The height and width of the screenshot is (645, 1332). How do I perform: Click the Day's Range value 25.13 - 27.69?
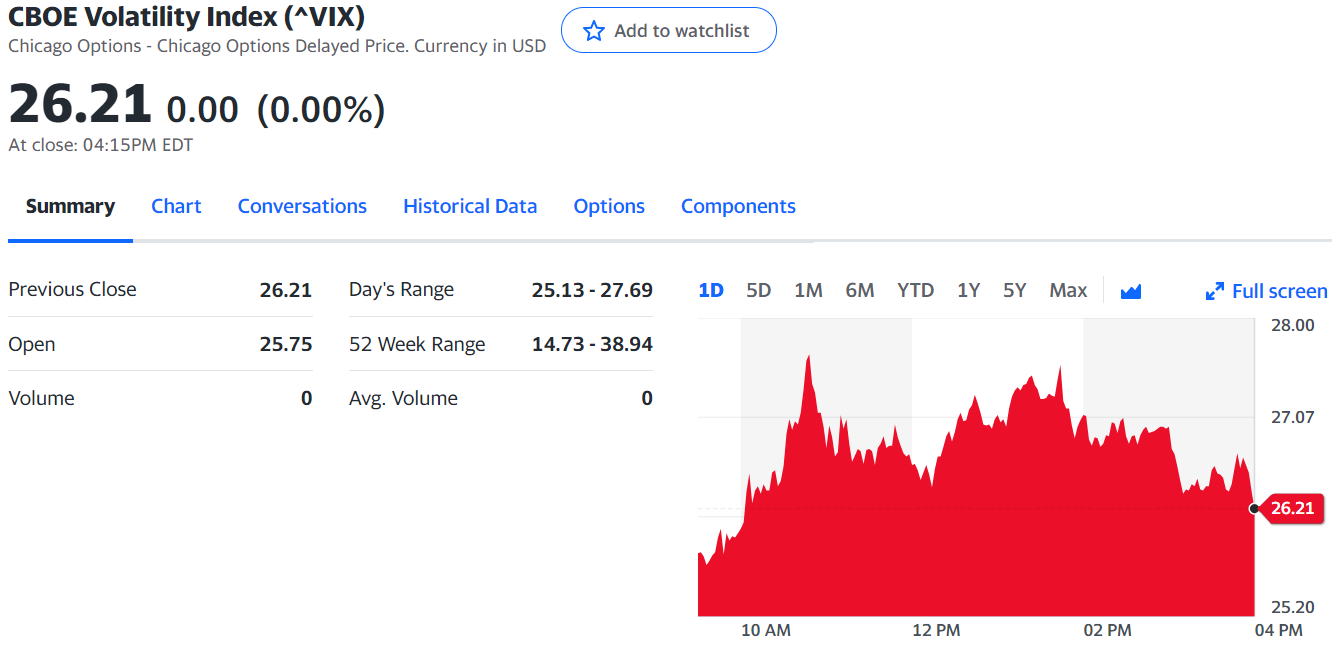click(x=592, y=290)
